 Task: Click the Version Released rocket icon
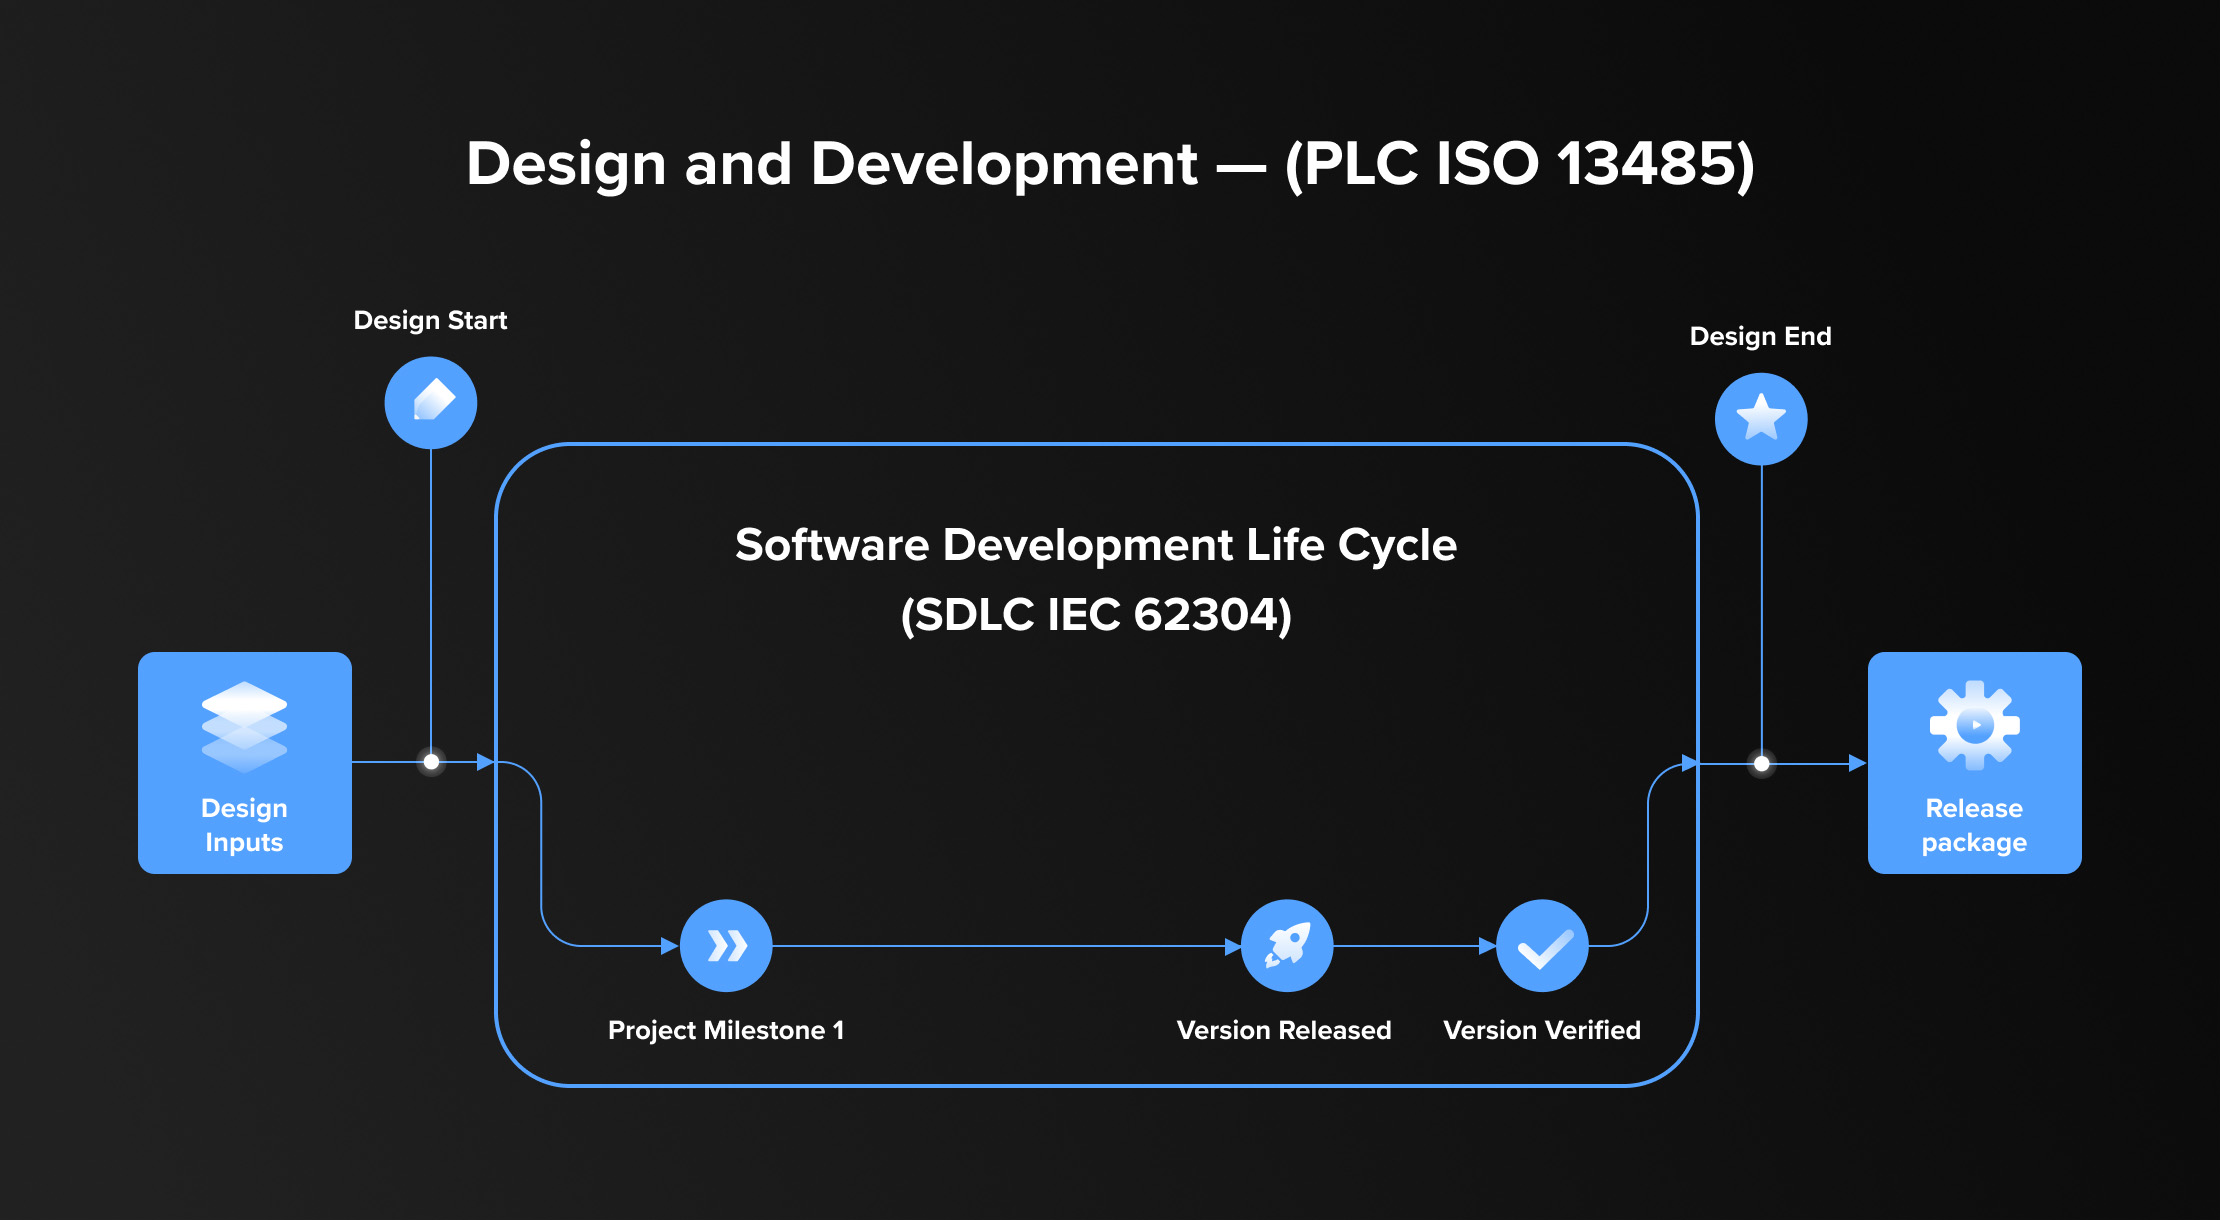[x=1287, y=946]
